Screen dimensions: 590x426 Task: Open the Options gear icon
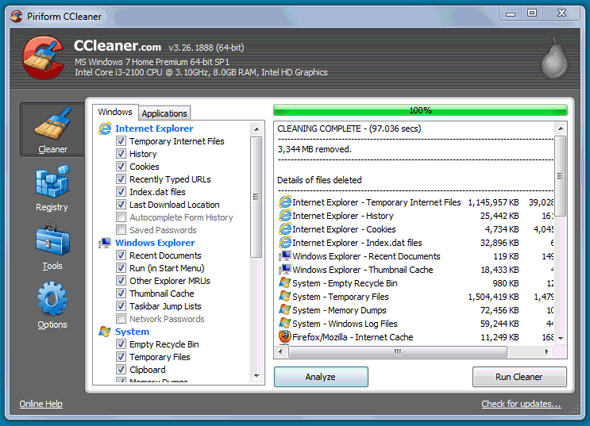point(52,299)
